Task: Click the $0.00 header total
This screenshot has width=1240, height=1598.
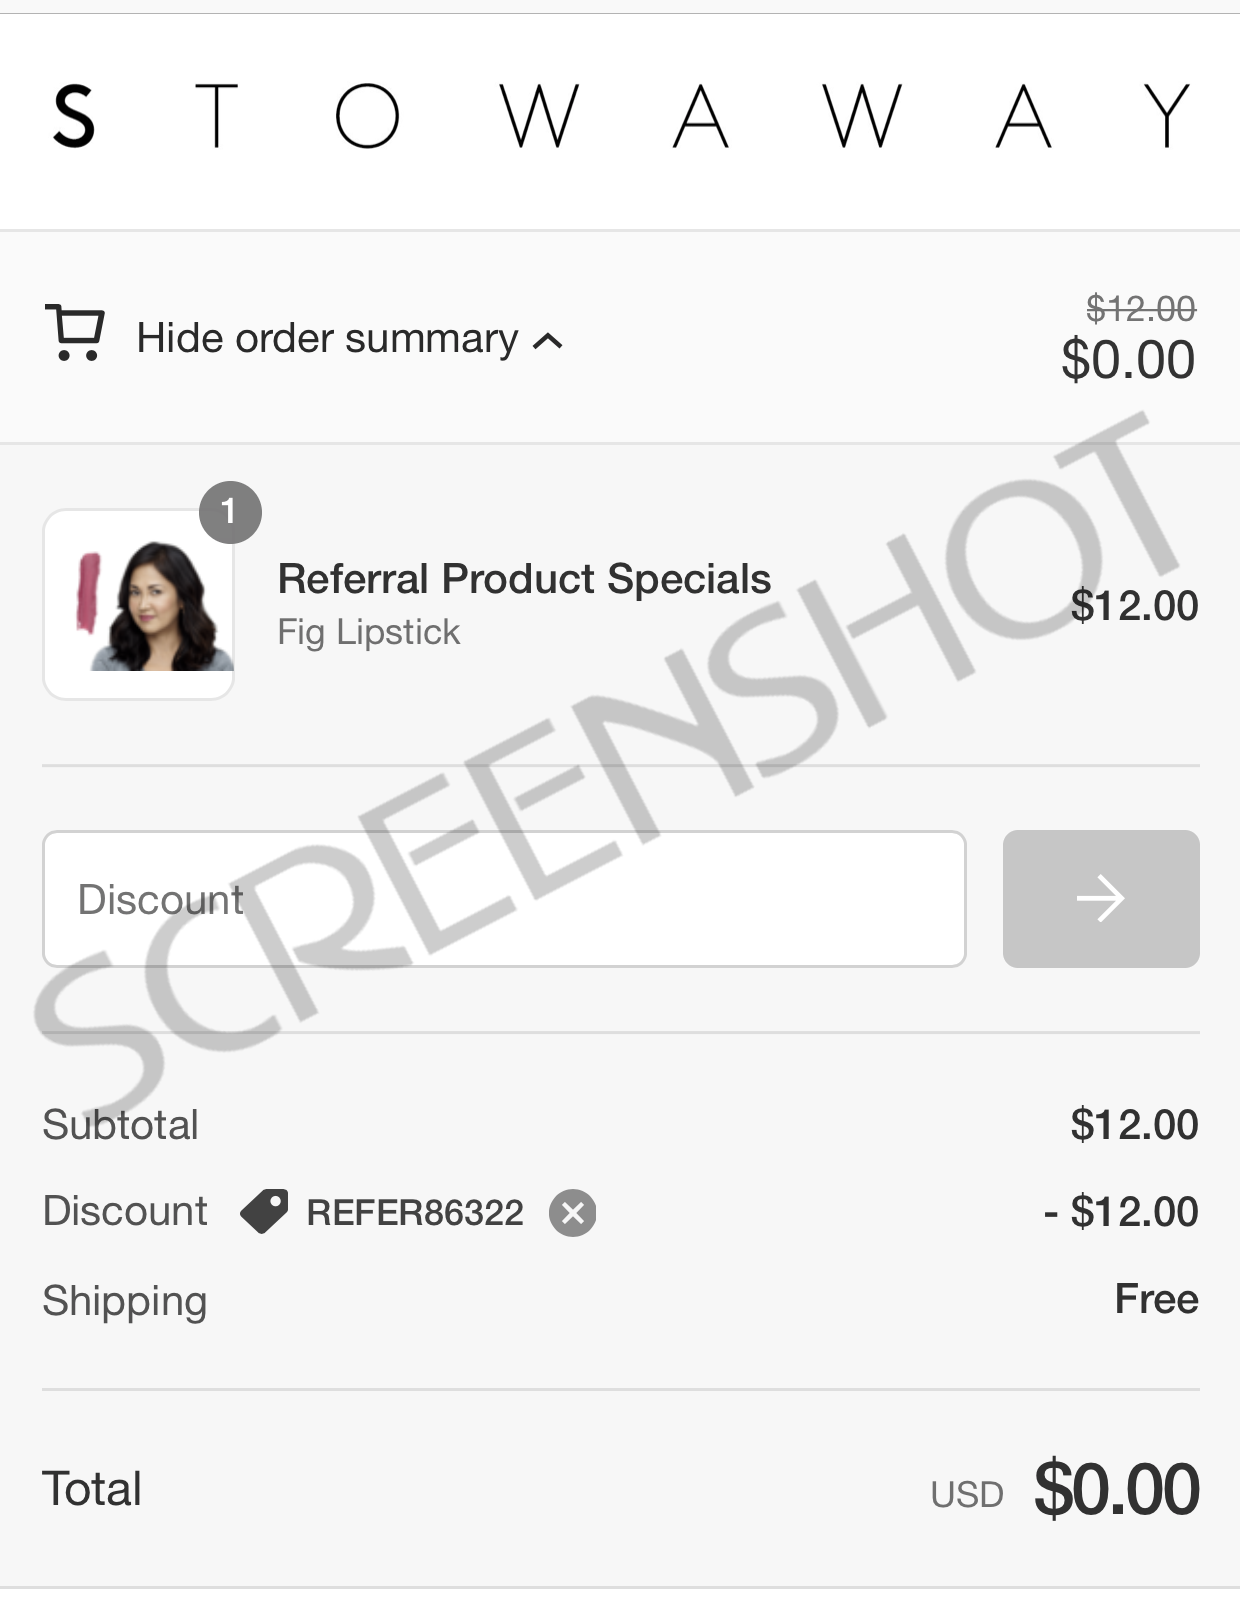Action: pos(1128,360)
